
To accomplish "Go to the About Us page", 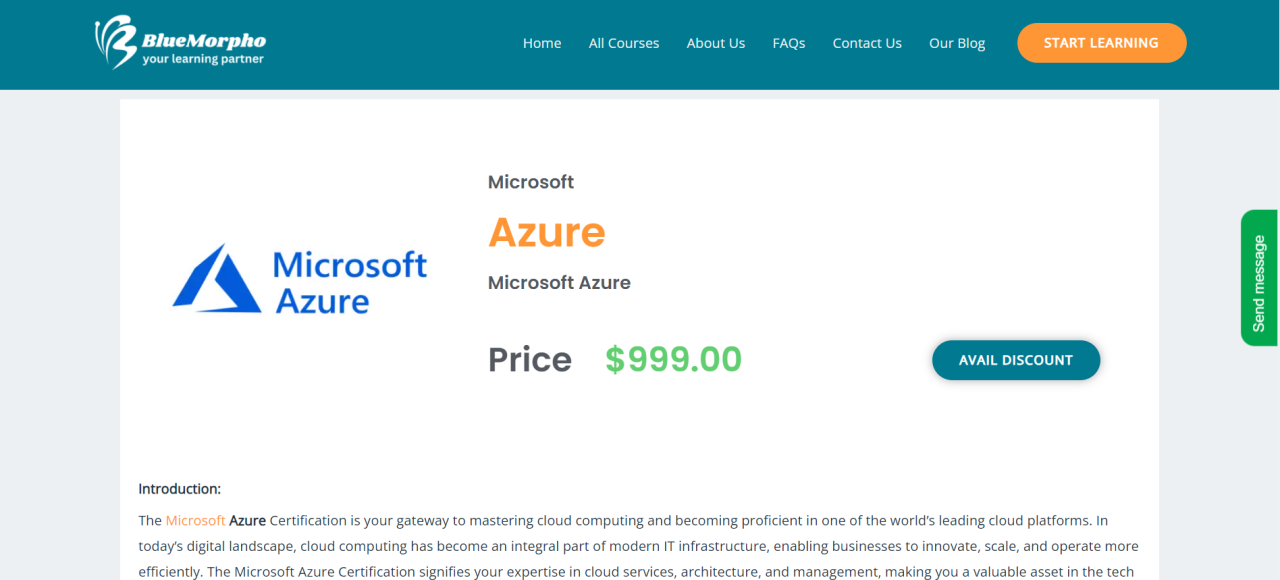I will coord(716,43).
